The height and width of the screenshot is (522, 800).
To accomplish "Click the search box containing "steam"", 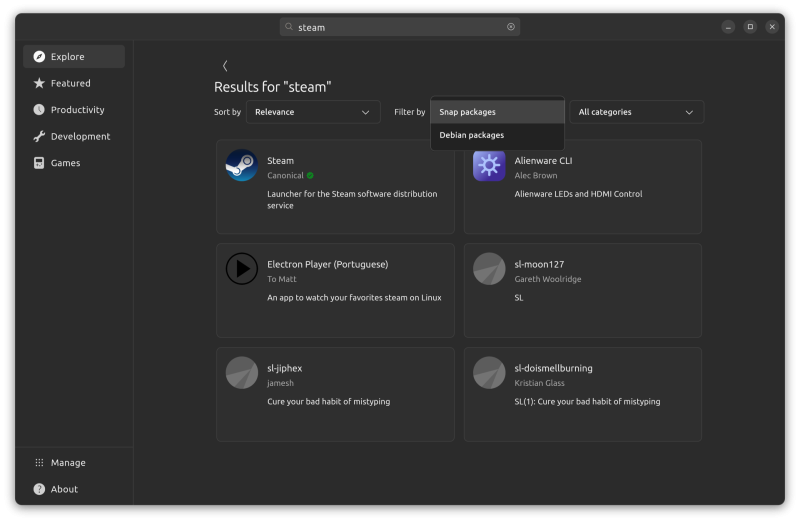I will click(400, 27).
